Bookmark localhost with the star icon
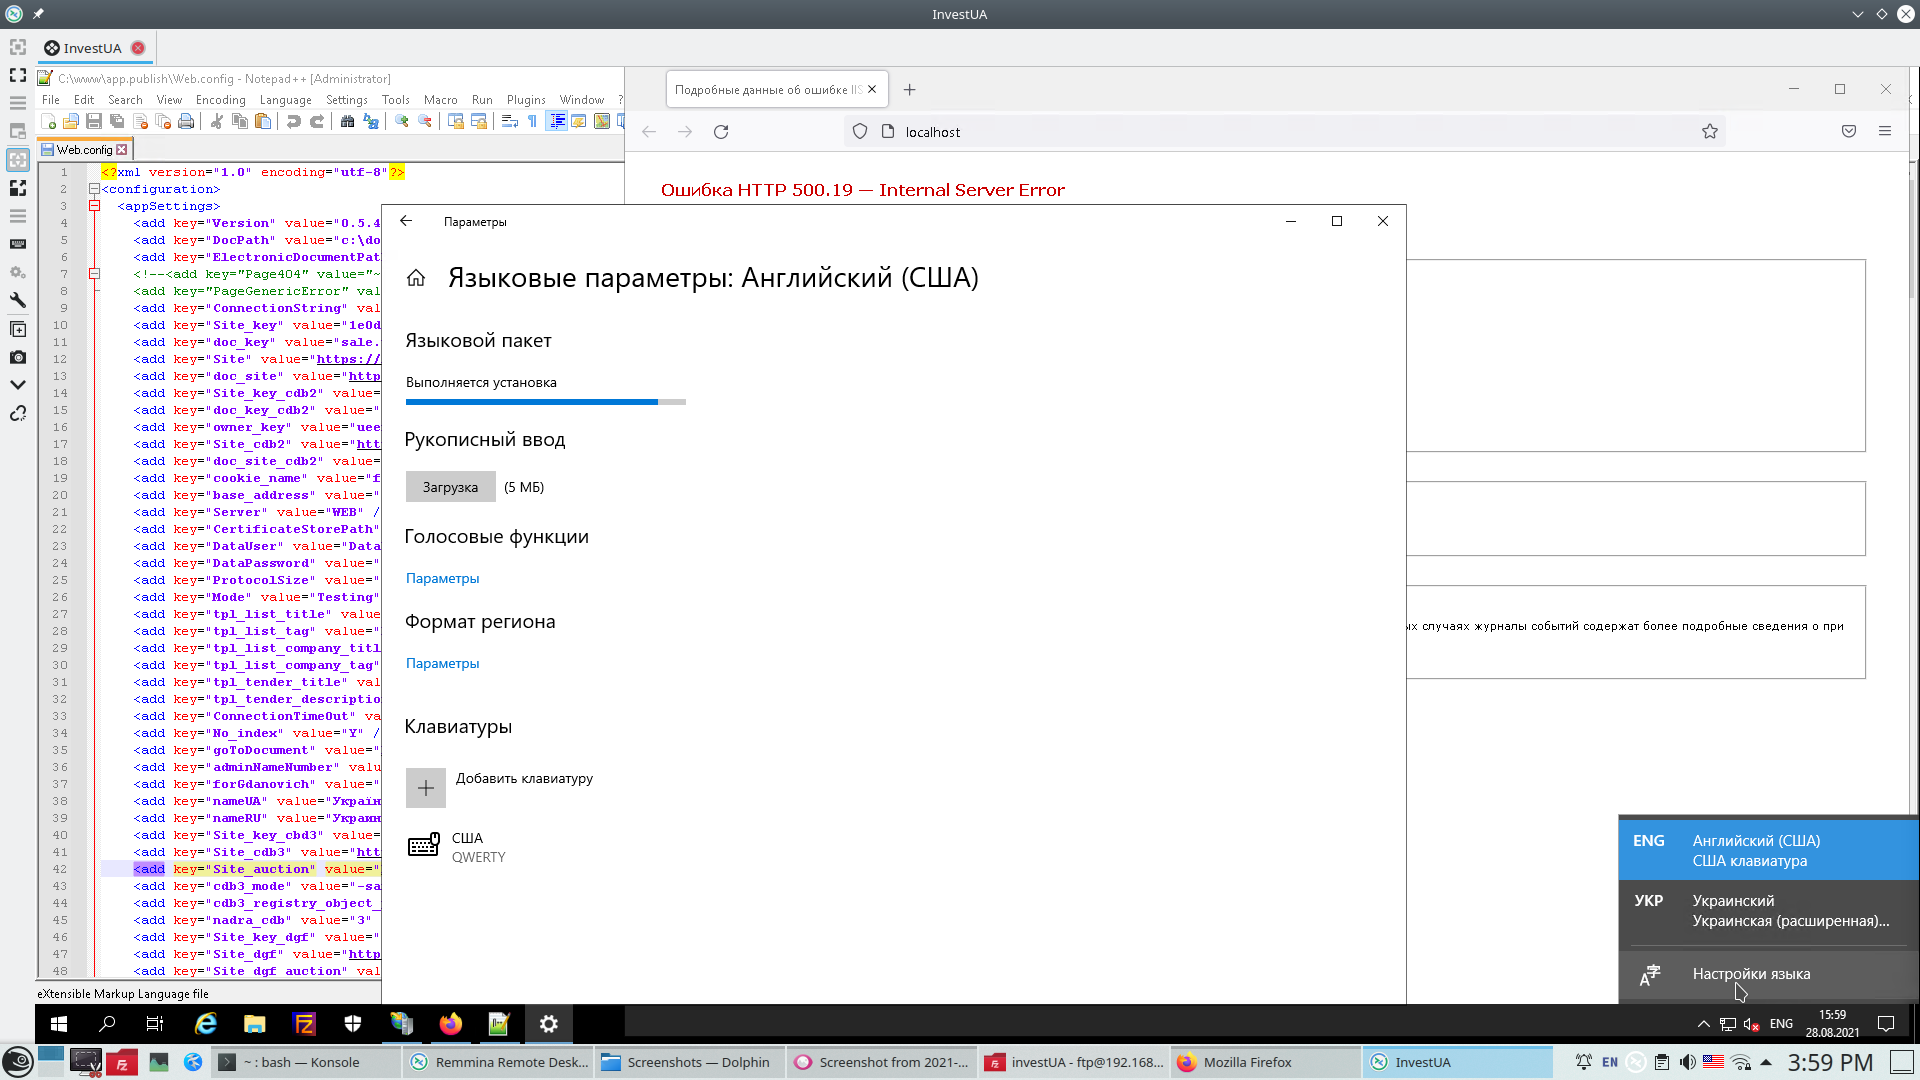This screenshot has height=1080, width=1920. (x=1710, y=132)
